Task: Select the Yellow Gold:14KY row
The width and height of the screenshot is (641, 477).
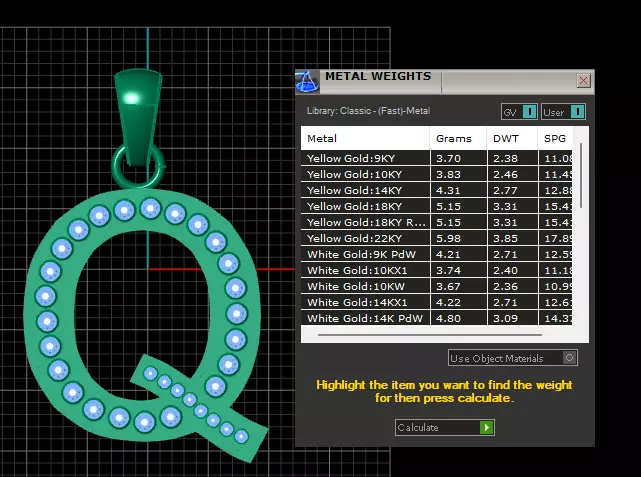Action: coord(437,190)
